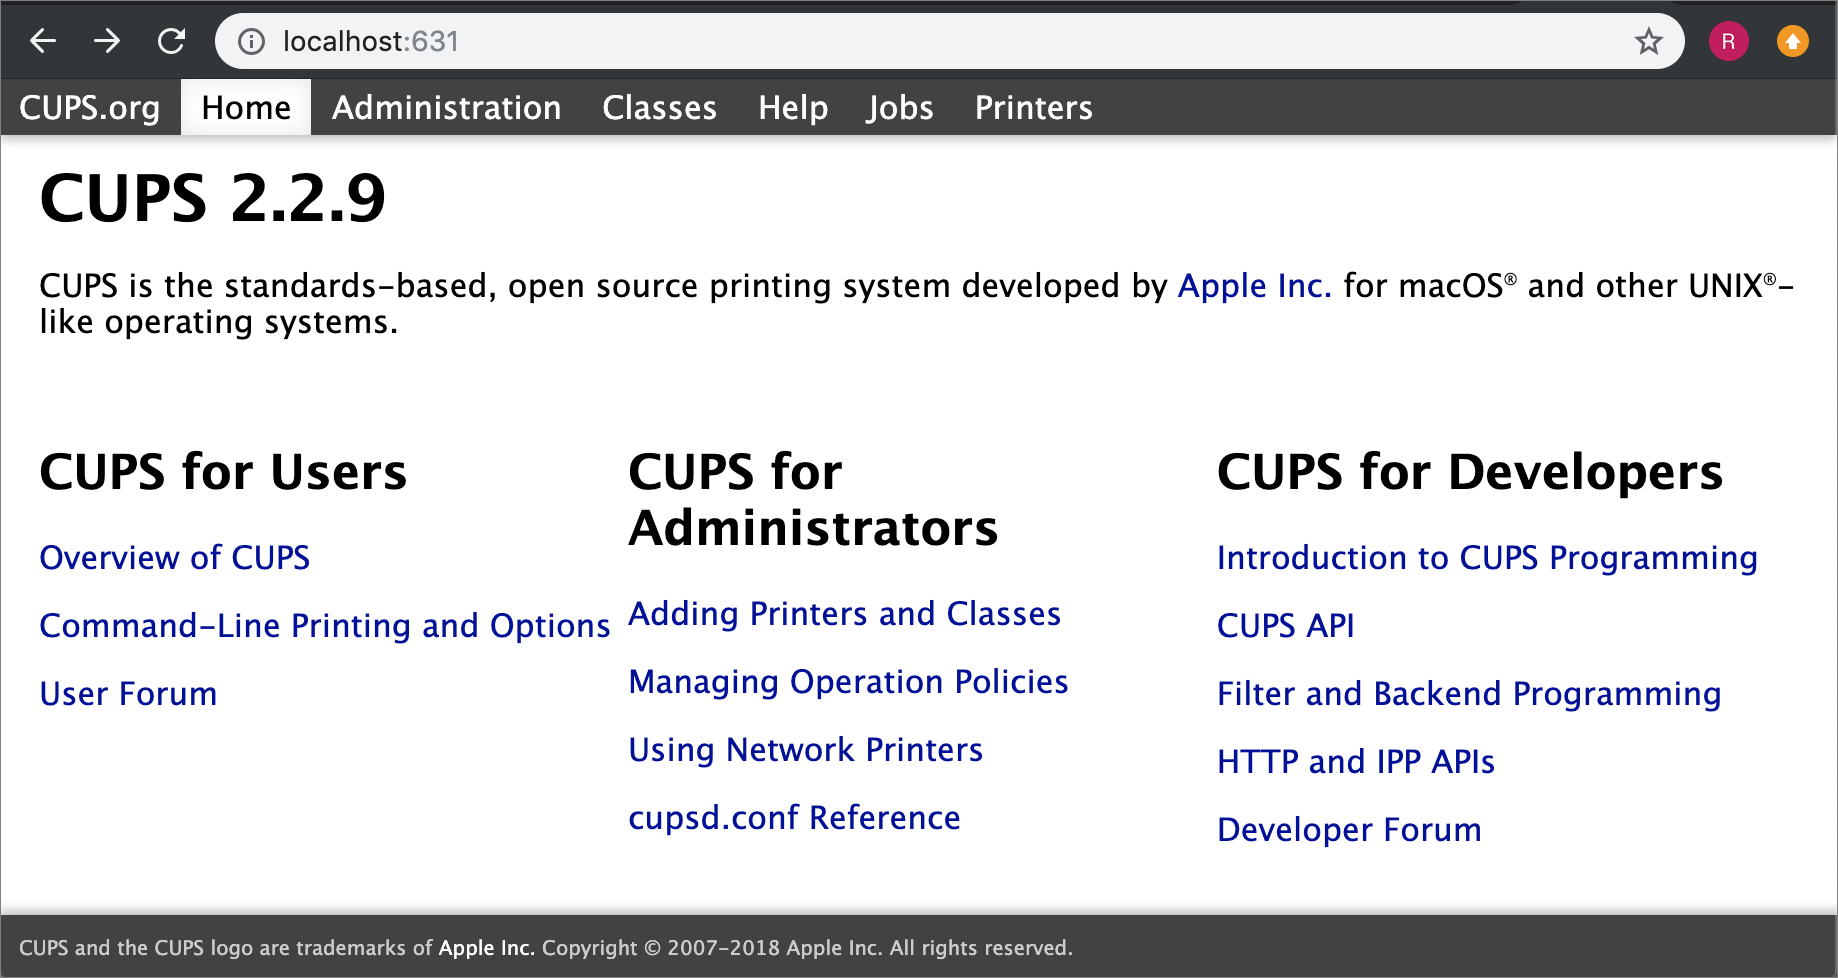Click the CUPS for Users heading
The image size is (1838, 978).
click(223, 471)
